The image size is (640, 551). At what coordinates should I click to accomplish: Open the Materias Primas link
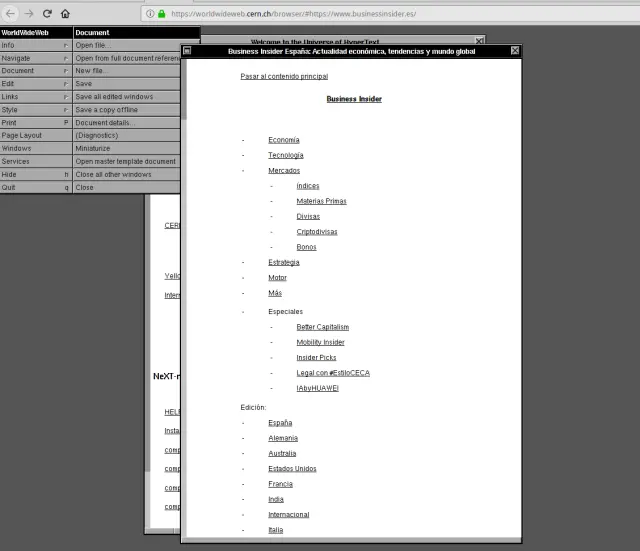321,201
